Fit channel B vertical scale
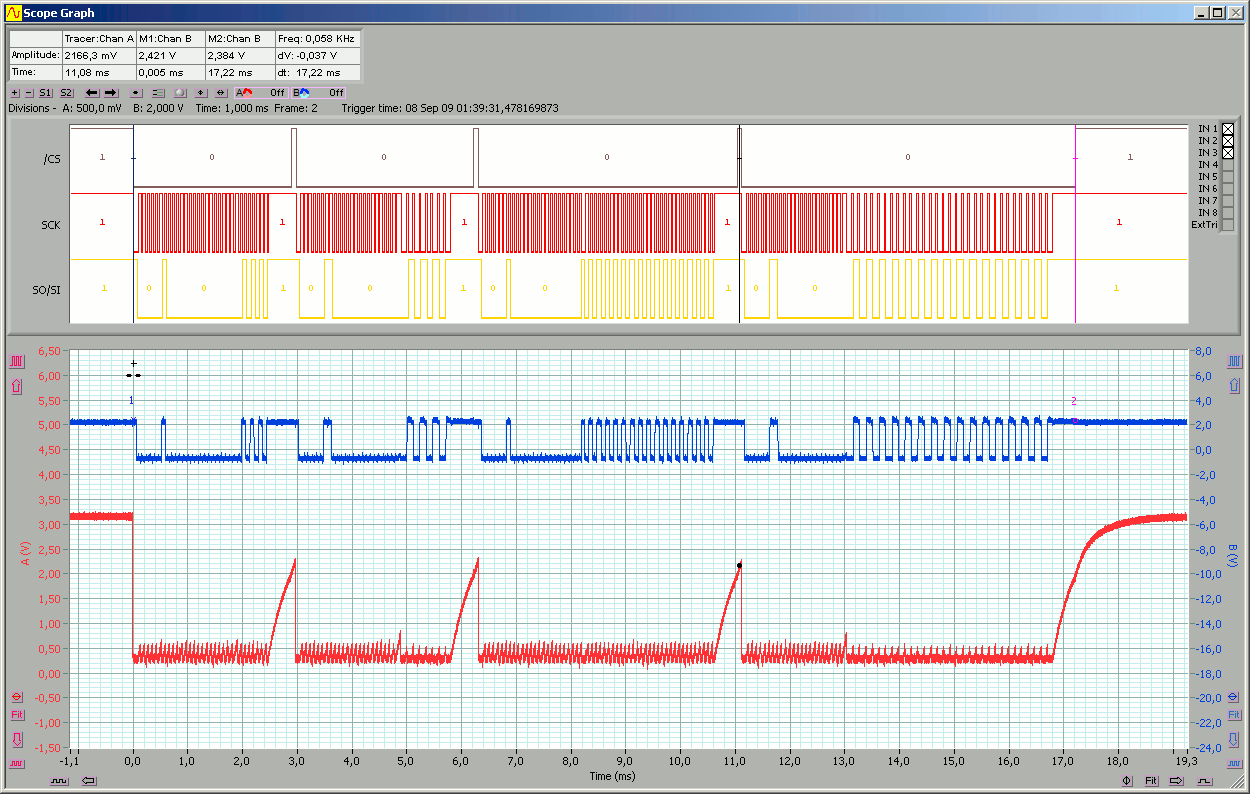Image resolution: width=1250 pixels, height=794 pixels. point(1234,715)
